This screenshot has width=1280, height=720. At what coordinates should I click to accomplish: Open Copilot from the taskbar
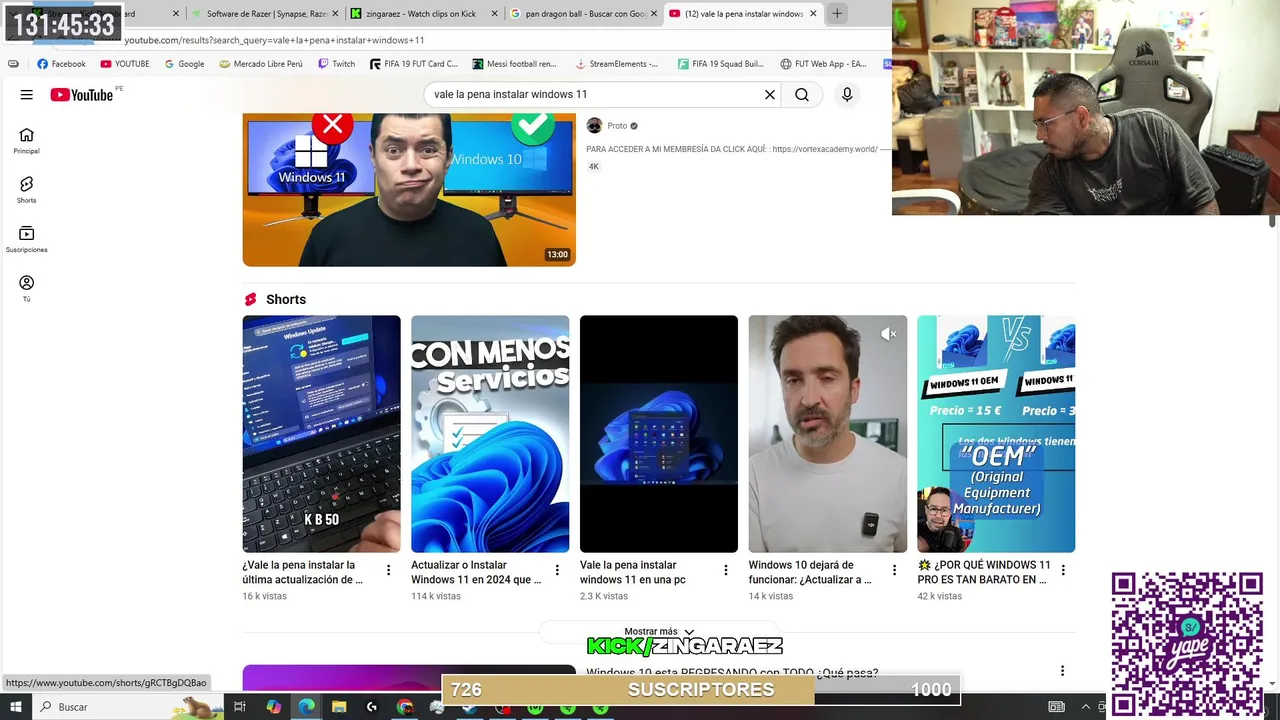point(273,707)
